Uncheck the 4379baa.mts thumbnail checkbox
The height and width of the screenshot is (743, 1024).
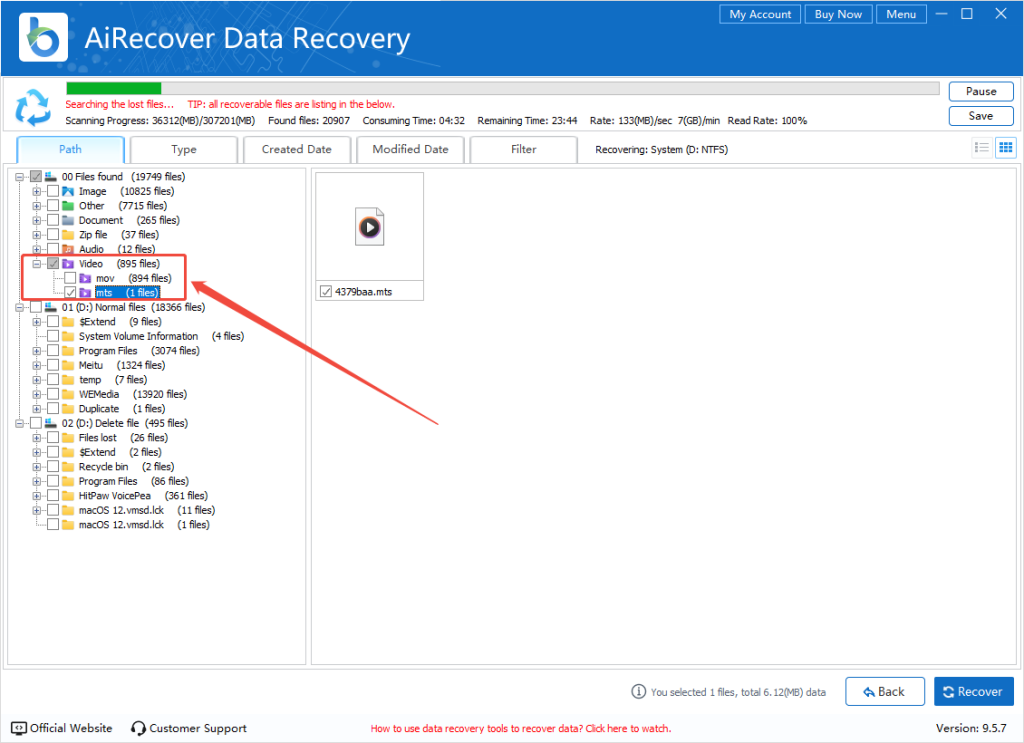(325, 291)
